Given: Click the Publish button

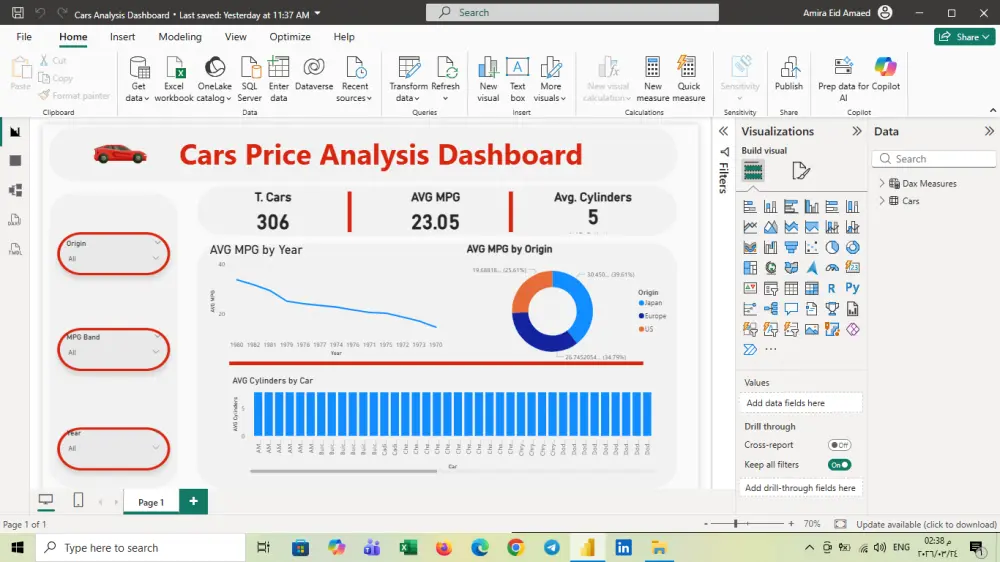Looking at the screenshot, I should 789,74.
